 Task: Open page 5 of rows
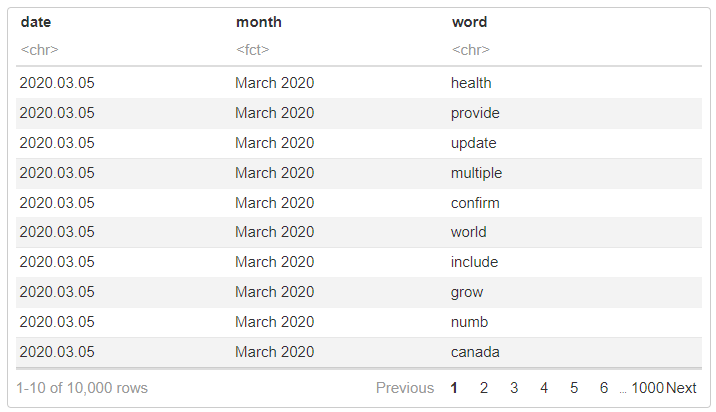pyautogui.click(x=574, y=388)
